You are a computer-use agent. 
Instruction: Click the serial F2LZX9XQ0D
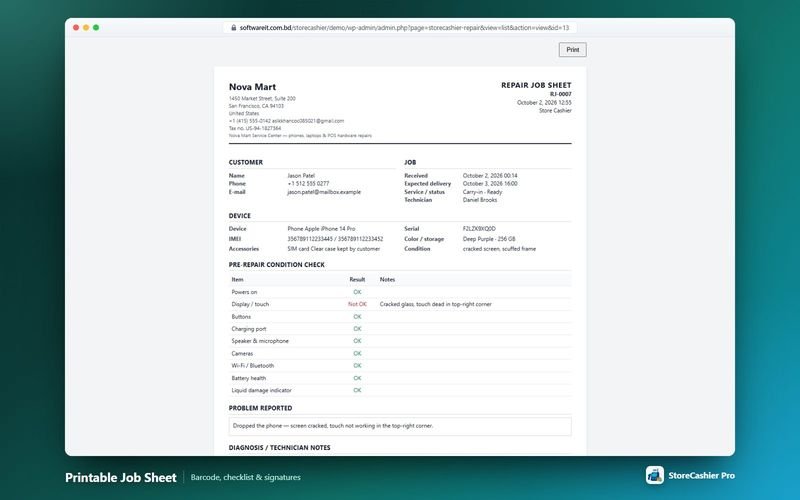pyautogui.click(x=479, y=229)
